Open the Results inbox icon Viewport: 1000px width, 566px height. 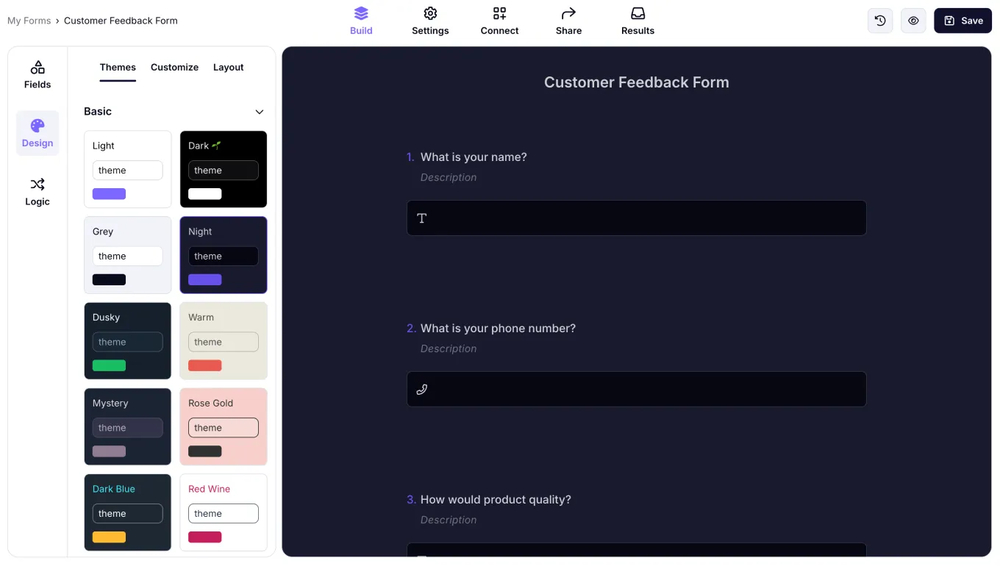pos(637,14)
